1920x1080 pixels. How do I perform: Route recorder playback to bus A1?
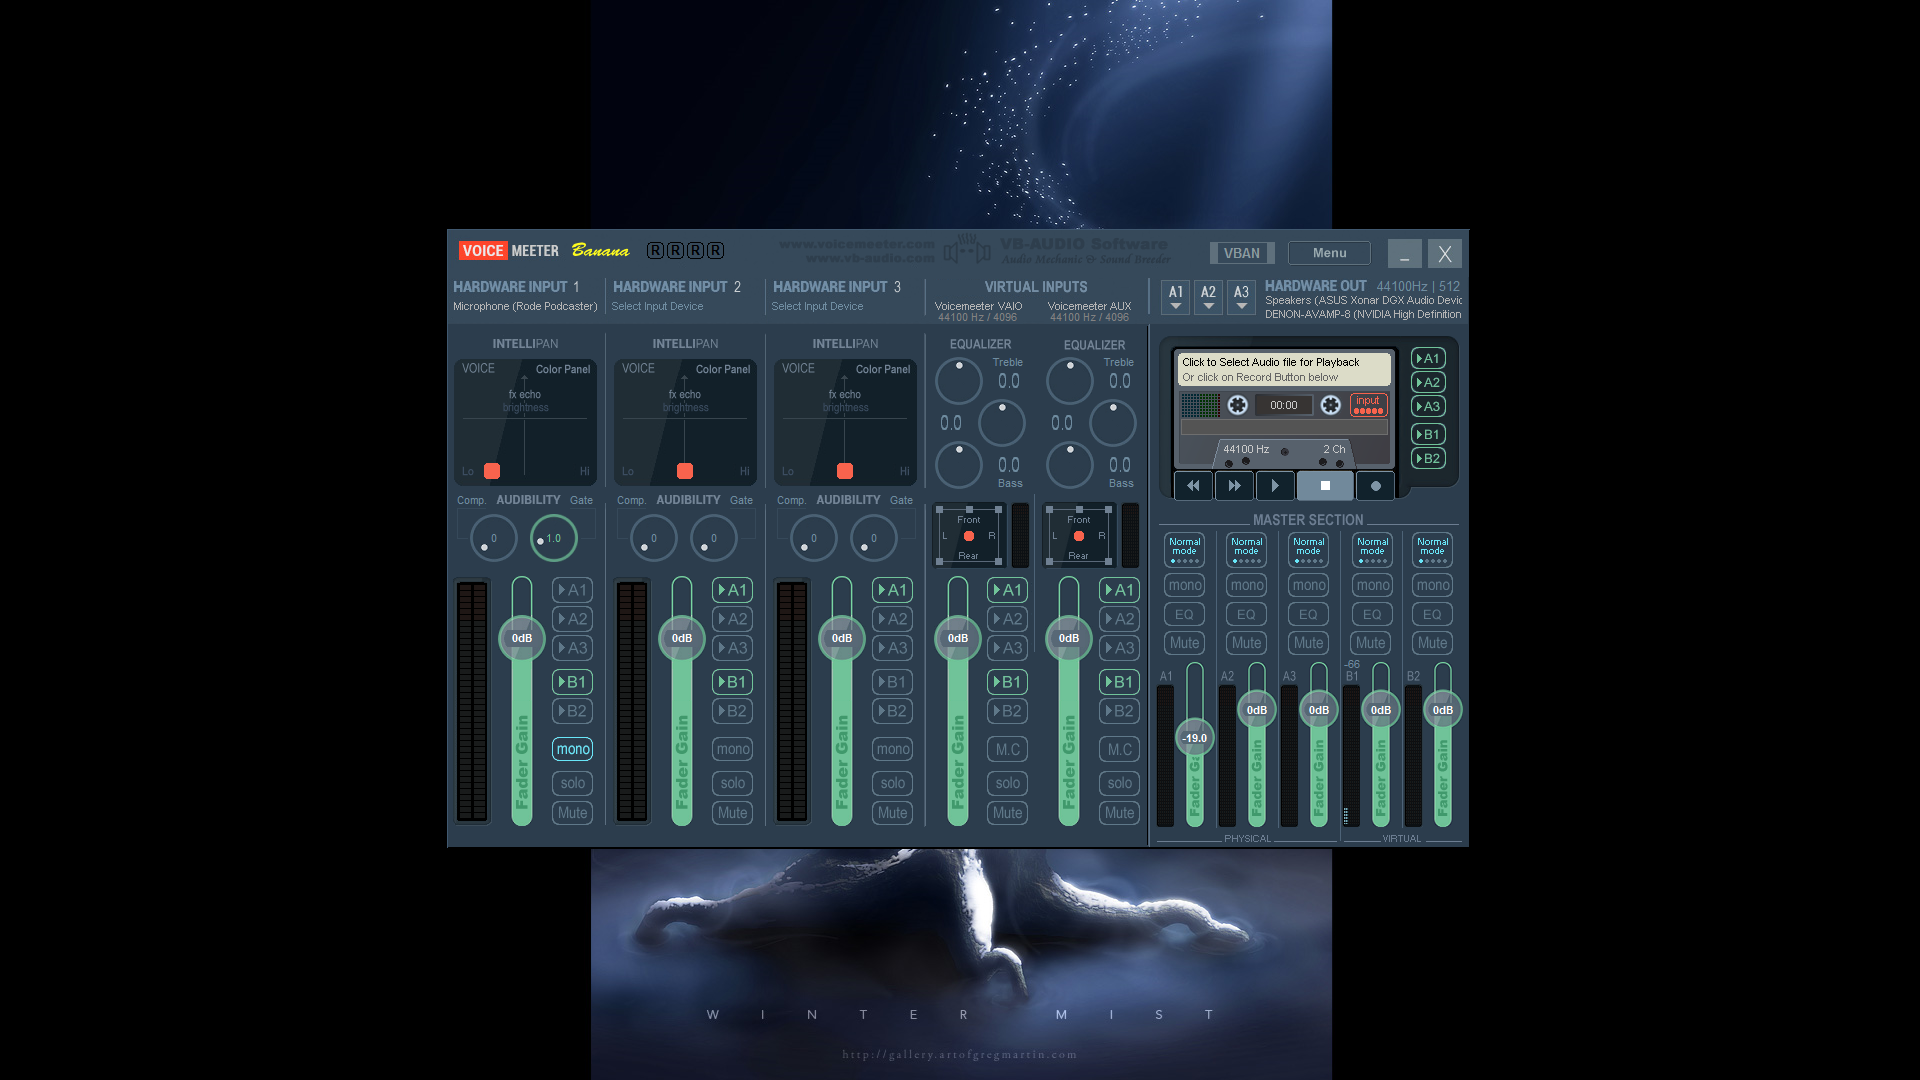click(1428, 358)
